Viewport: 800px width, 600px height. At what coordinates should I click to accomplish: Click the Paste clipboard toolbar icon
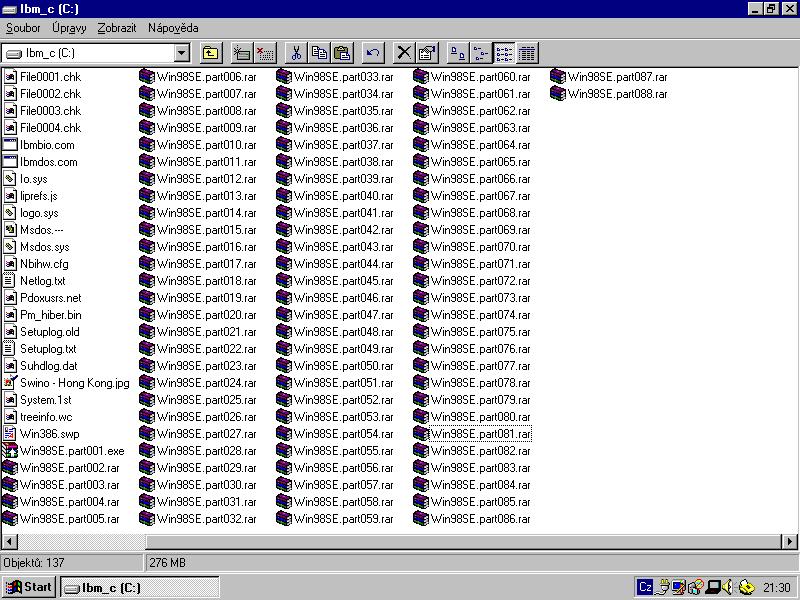tap(342, 53)
